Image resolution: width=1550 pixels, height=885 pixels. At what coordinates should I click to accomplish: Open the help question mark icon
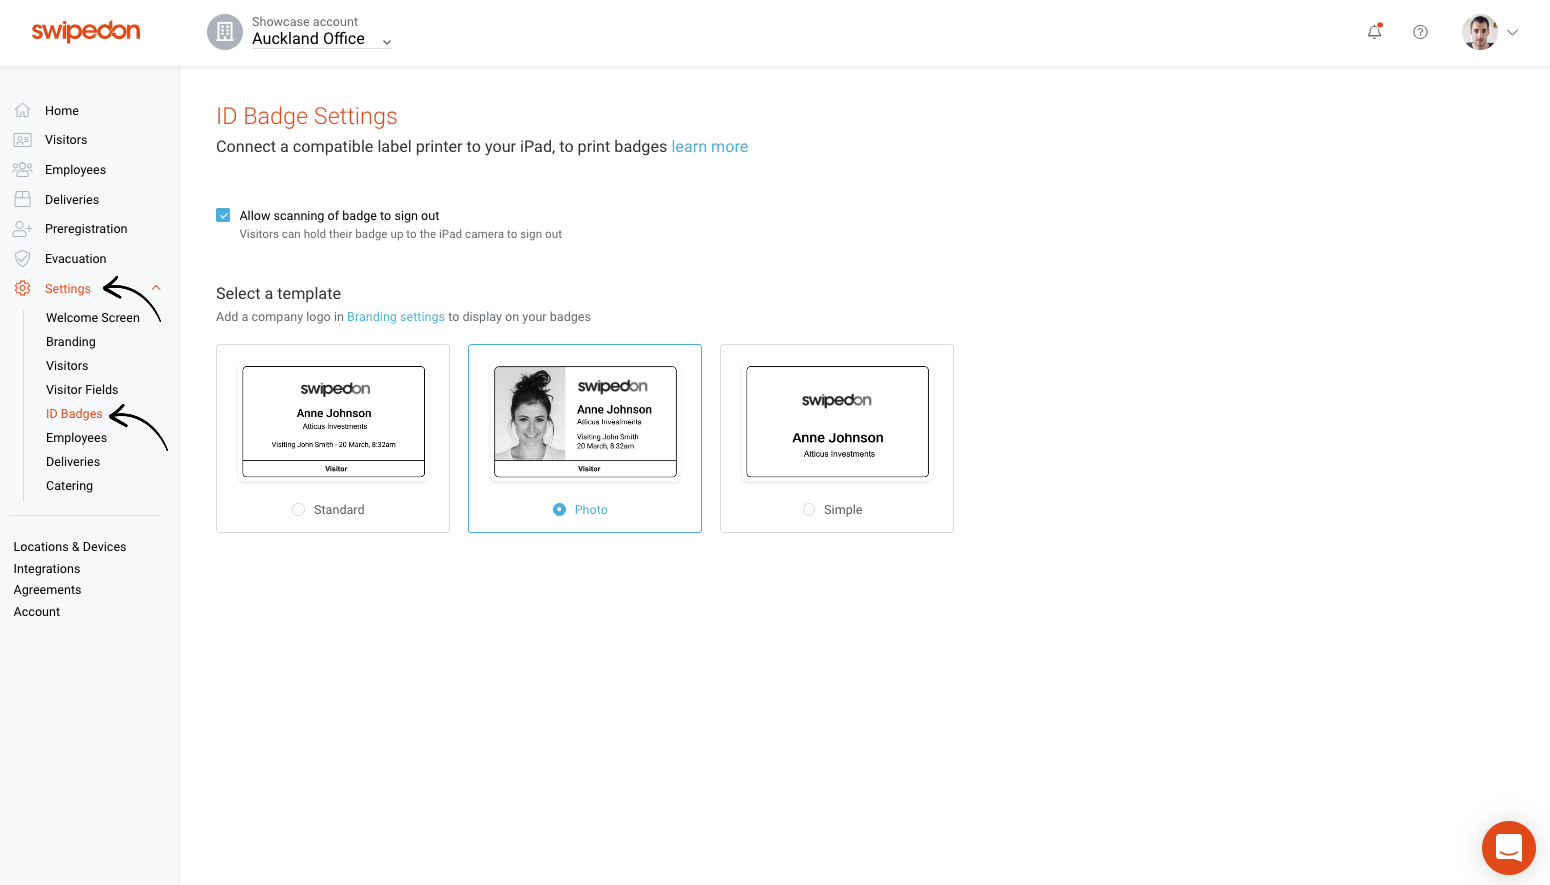1420,32
